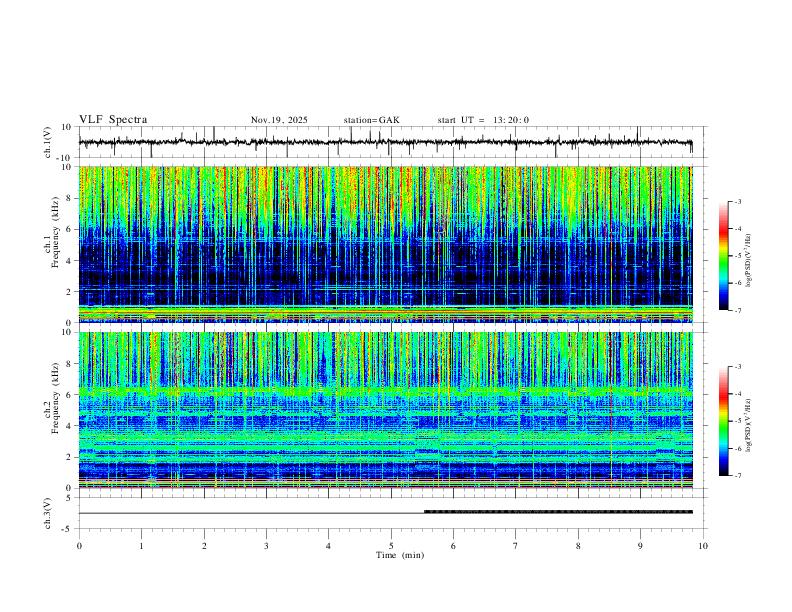The height and width of the screenshot is (612, 792).
Task: Click the "VLF Spectra" title text
Action: click(x=113, y=120)
